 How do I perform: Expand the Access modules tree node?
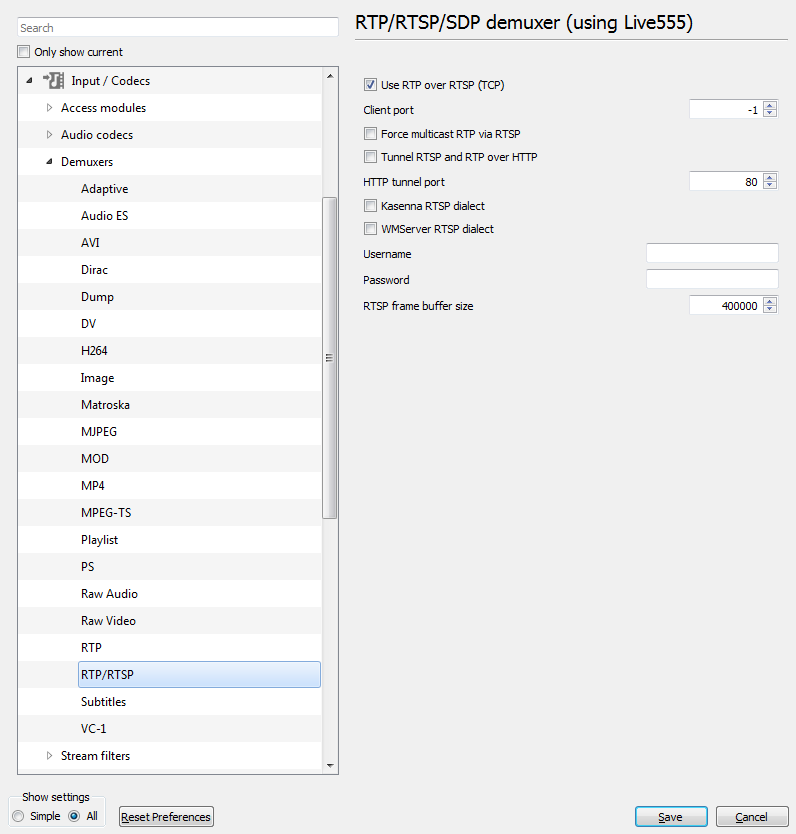click(49, 107)
